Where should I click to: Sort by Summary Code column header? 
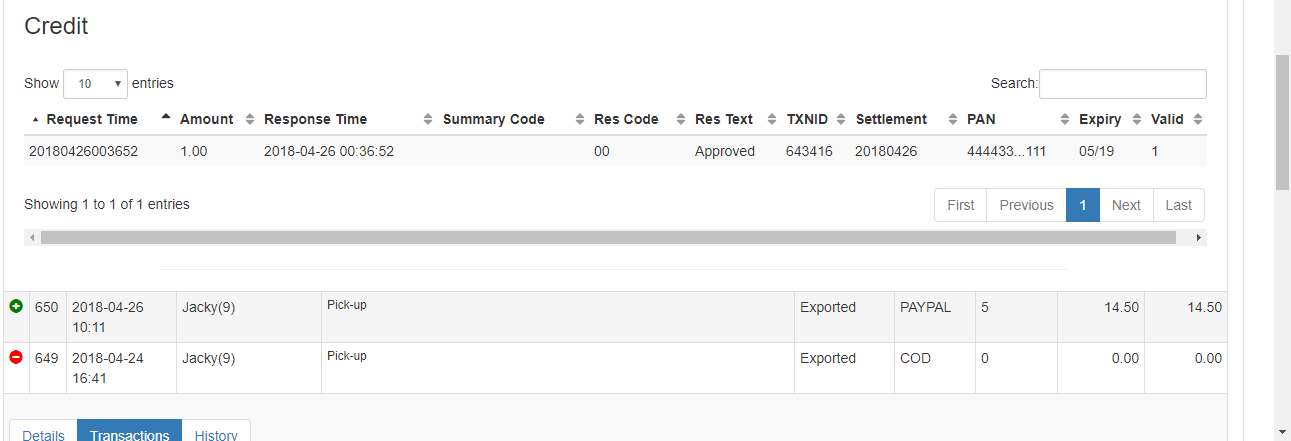point(493,119)
